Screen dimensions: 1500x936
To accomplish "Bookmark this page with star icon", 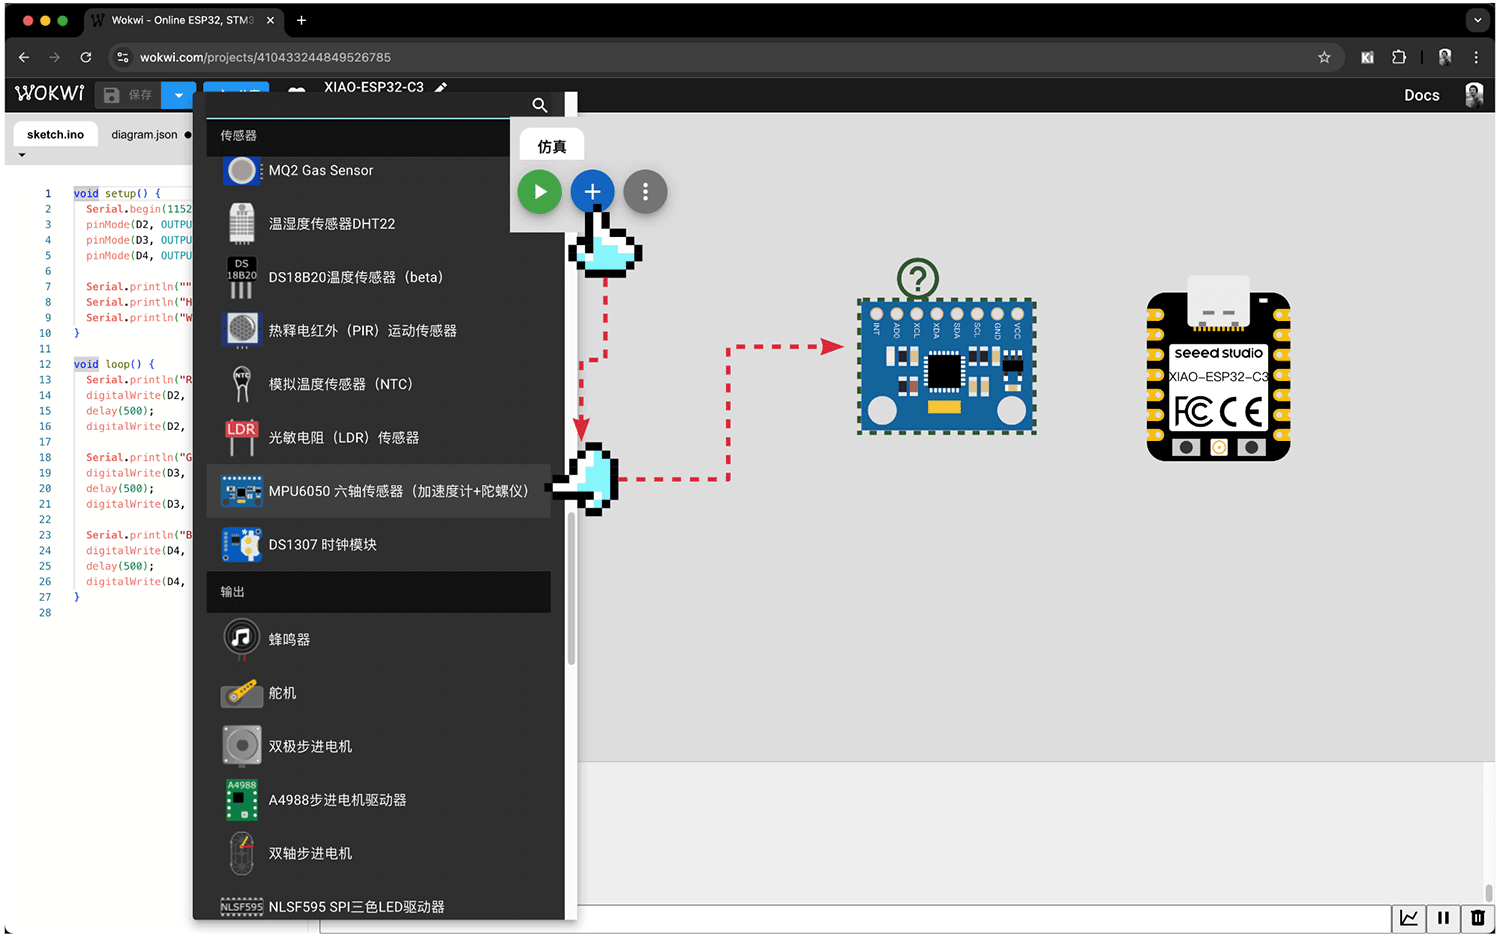I will click(1324, 57).
